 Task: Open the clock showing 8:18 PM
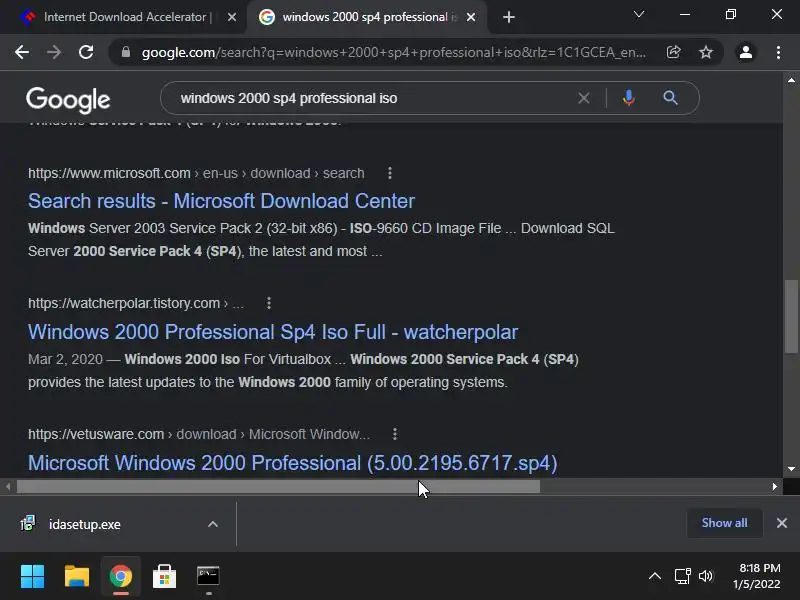[757, 576]
